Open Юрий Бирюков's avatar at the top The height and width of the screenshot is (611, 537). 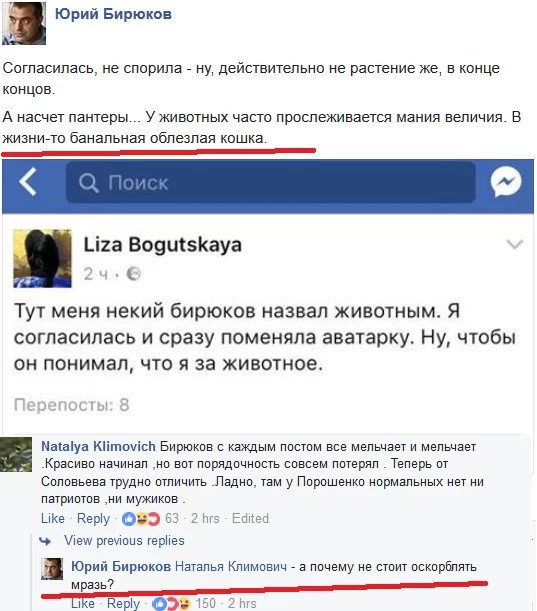(x=24, y=23)
